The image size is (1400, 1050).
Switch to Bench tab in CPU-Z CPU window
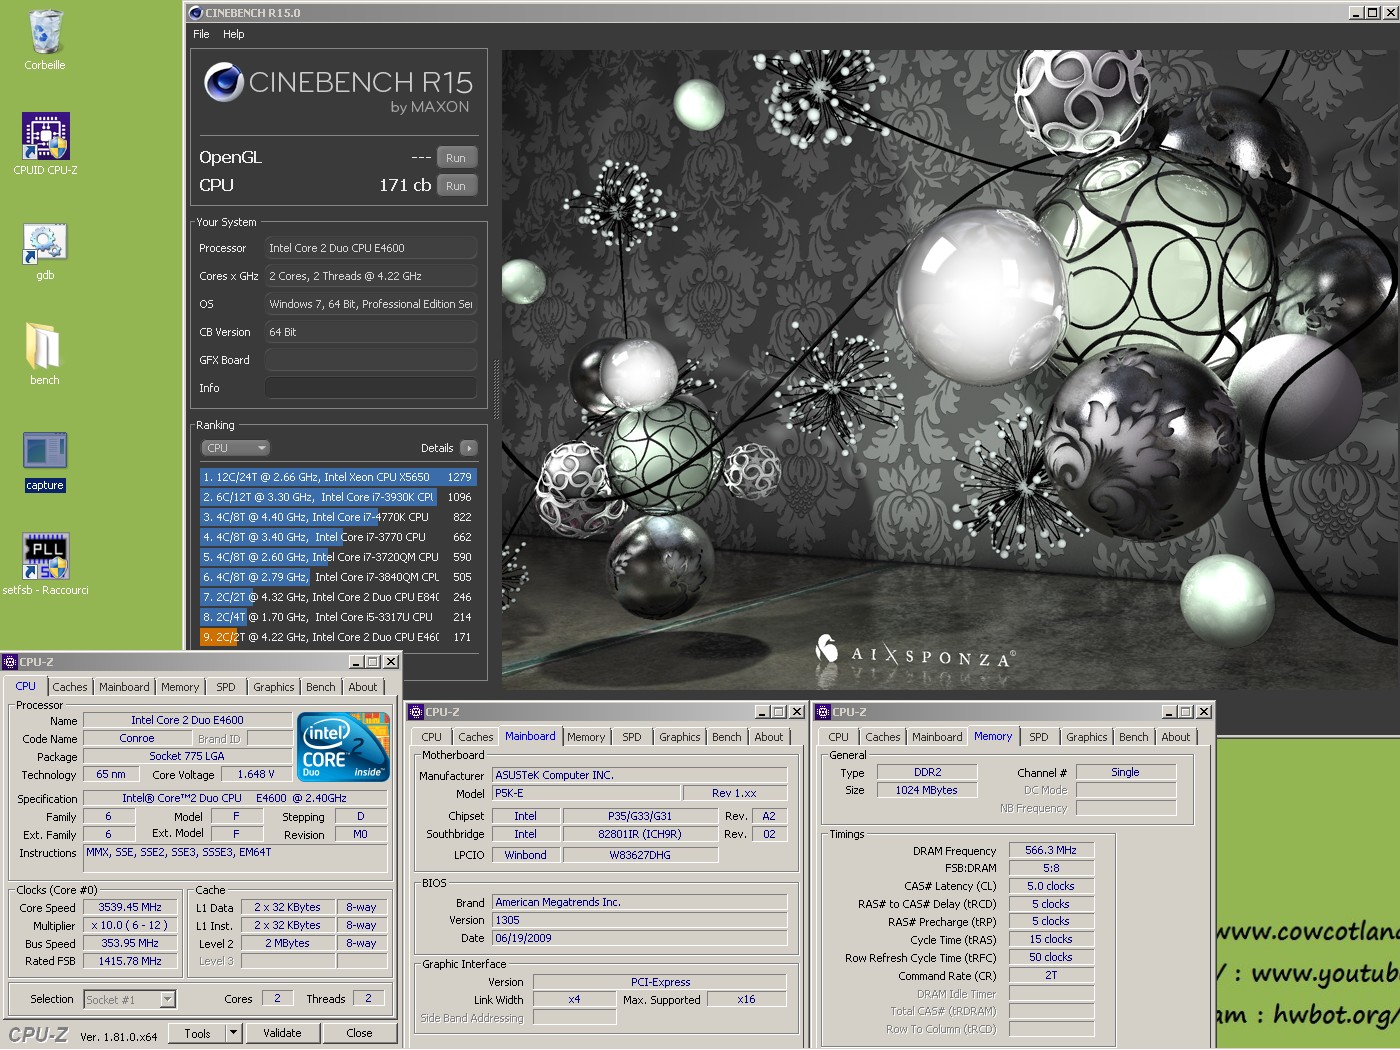click(x=321, y=687)
